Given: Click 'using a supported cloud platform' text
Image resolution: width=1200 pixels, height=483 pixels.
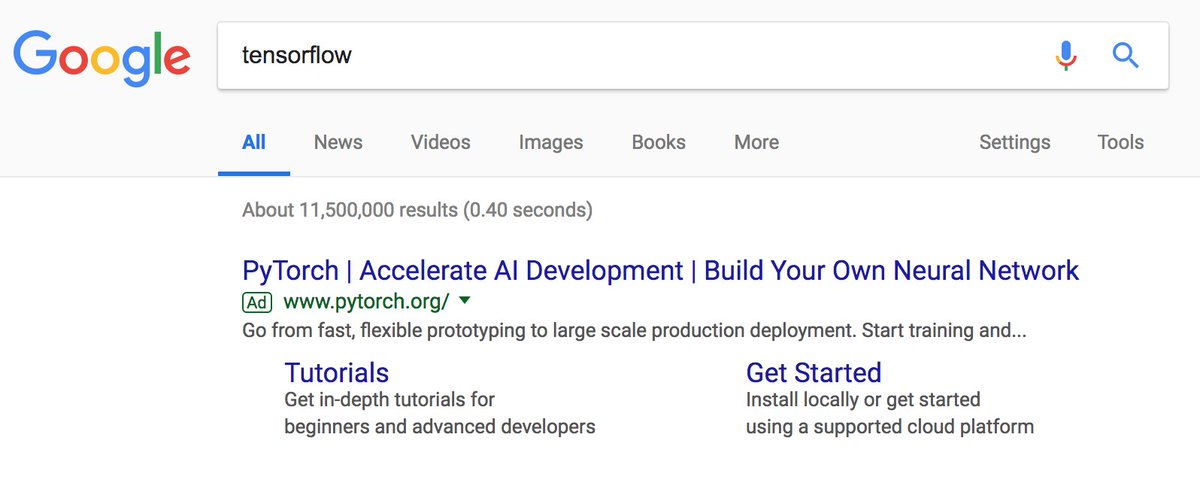Looking at the screenshot, I should 890,427.
